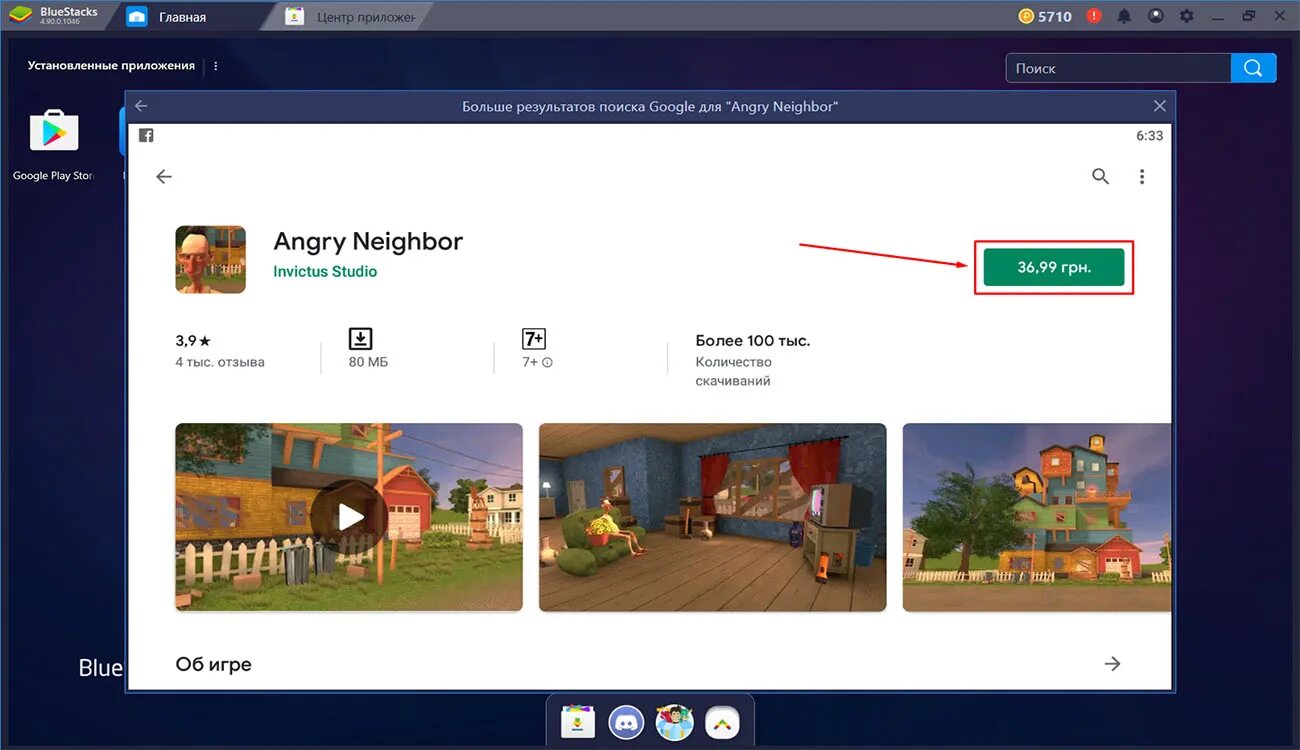Click the user account icon in title bar
The image size is (1300, 750).
coord(1155,15)
